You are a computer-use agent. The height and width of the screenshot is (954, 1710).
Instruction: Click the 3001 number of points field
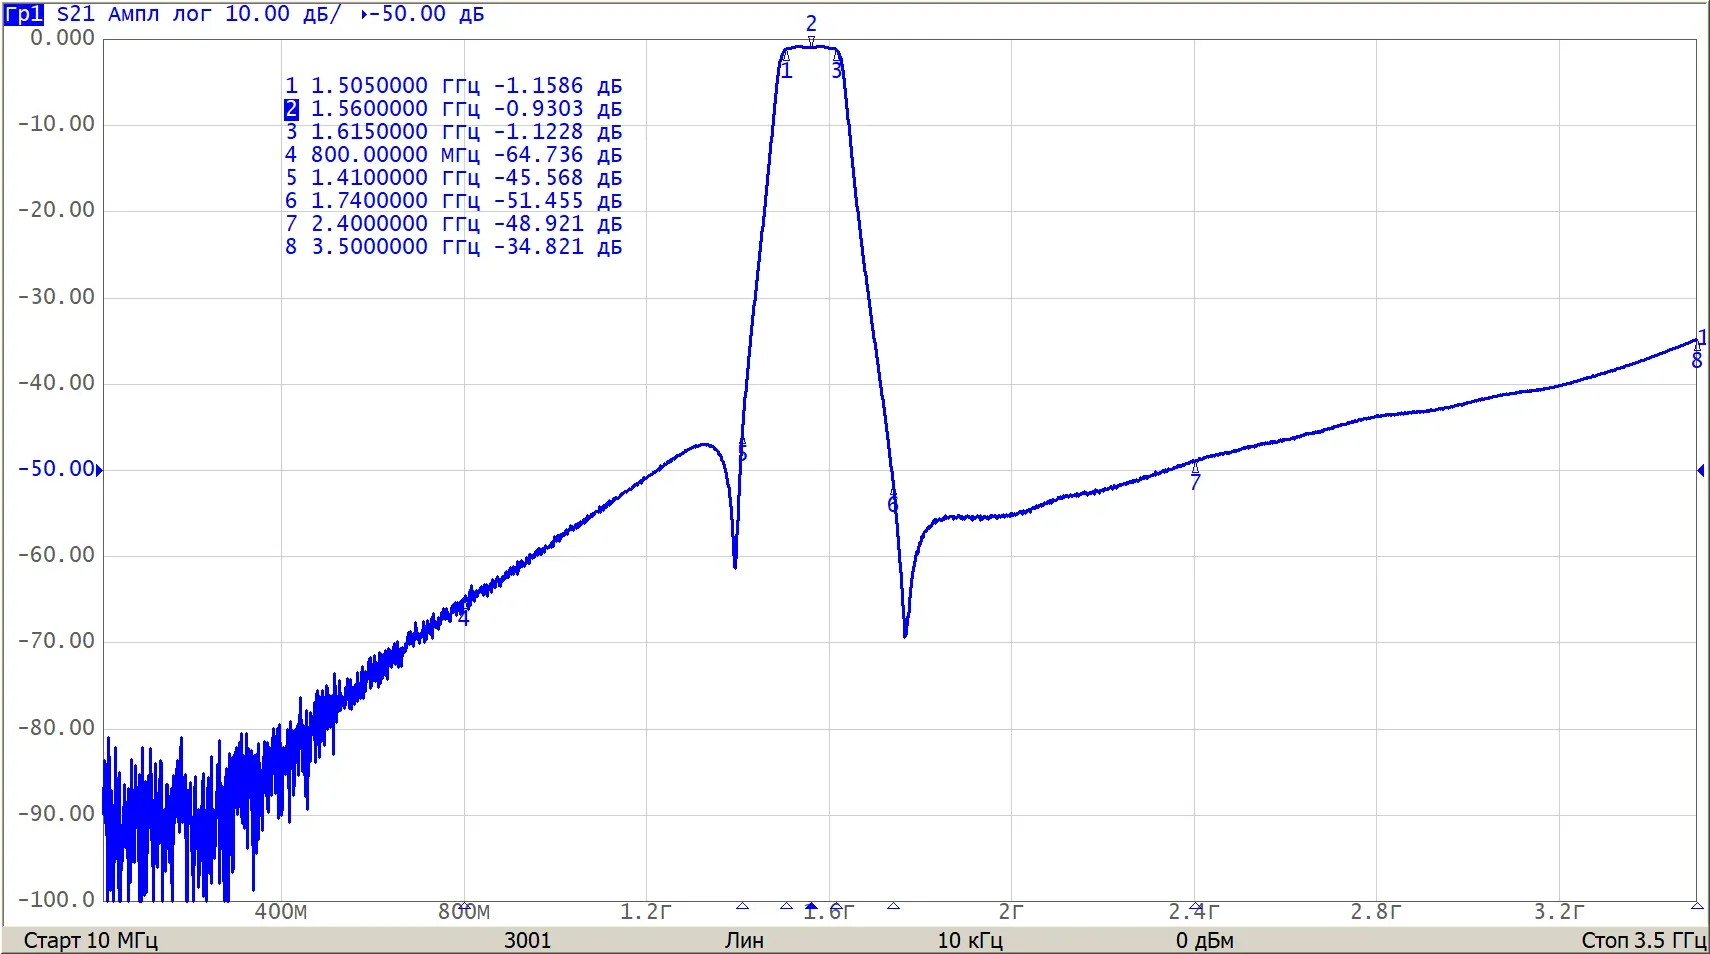527,941
